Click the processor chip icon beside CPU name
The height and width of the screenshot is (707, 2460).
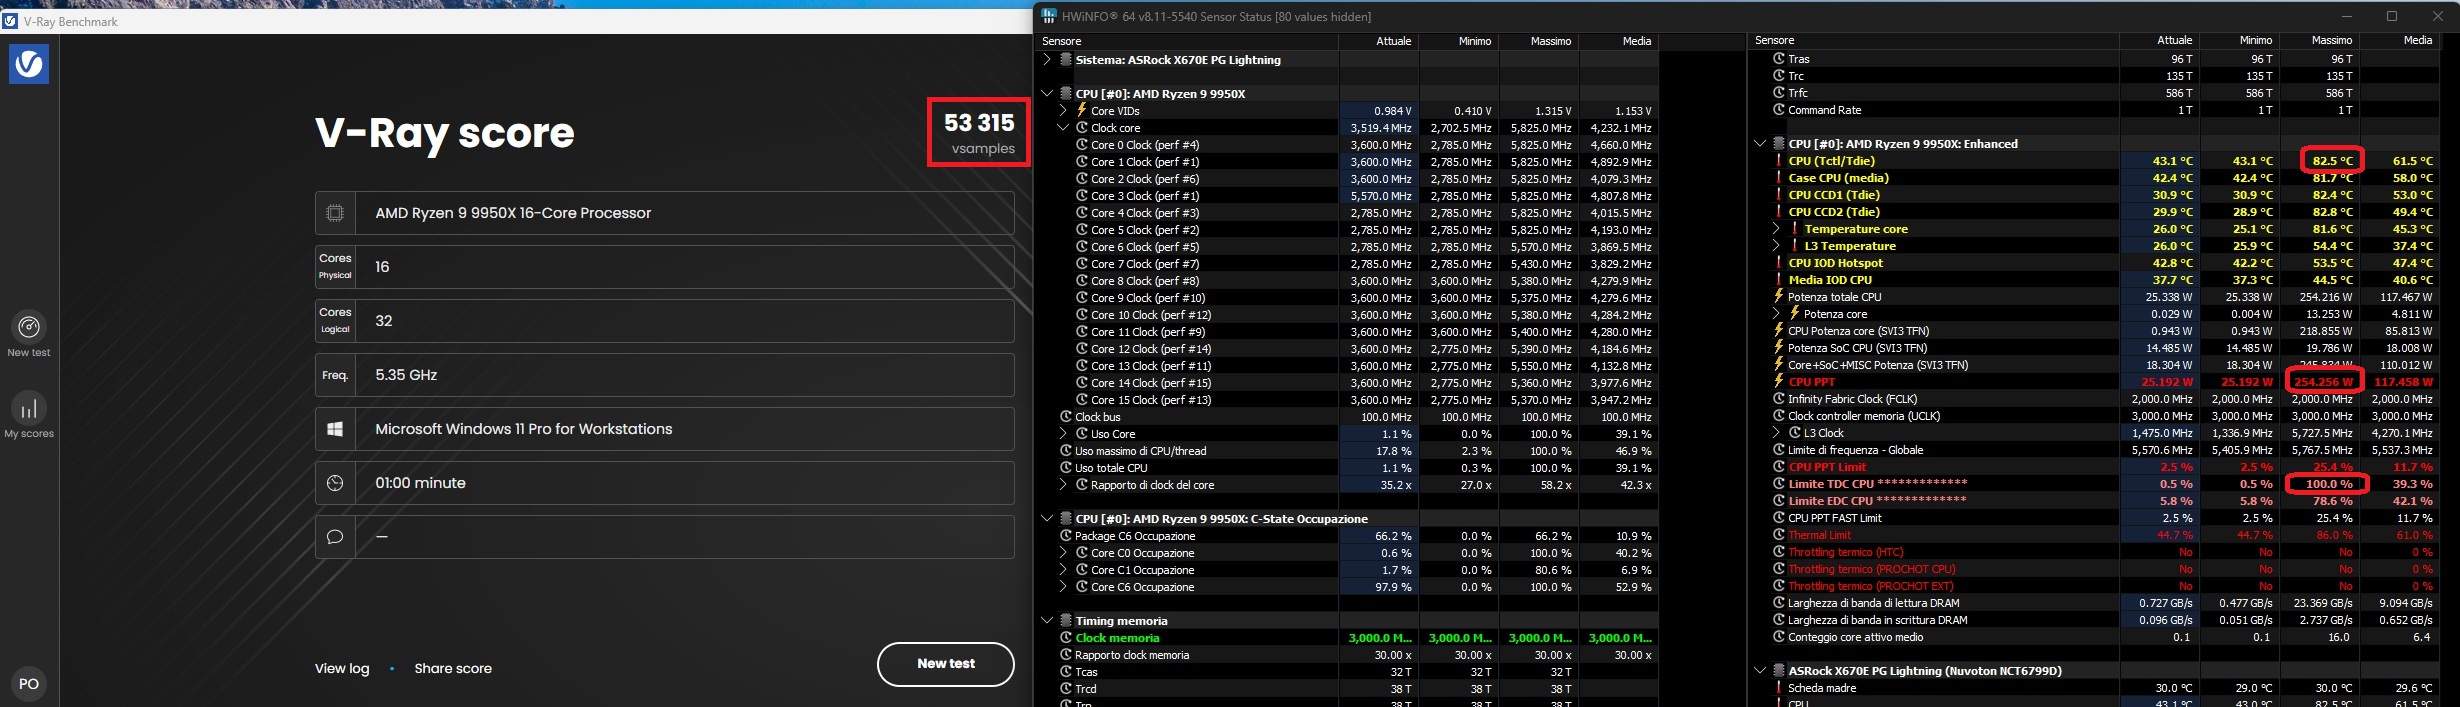click(335, 213)
